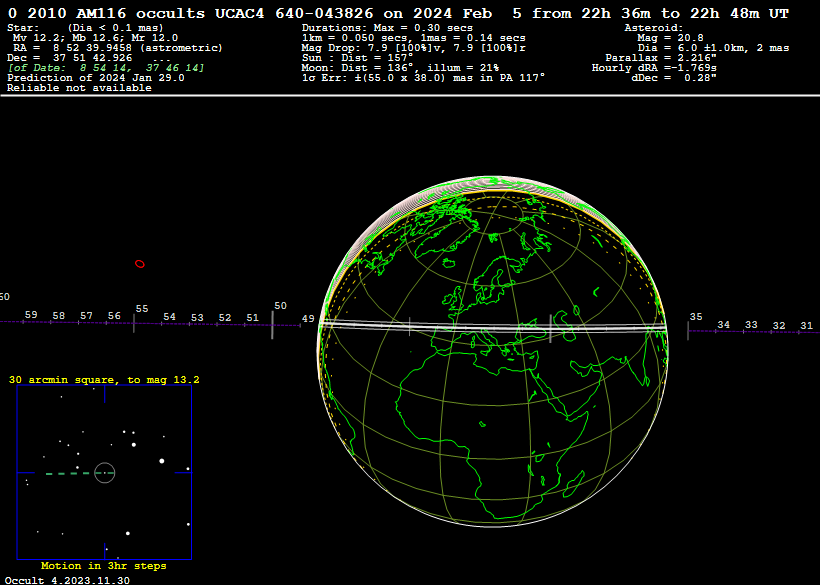Viewport: 820px width, 585px height.
Task: Select the "Parallax = 2.216" value
Action: (x=661, y=58)
